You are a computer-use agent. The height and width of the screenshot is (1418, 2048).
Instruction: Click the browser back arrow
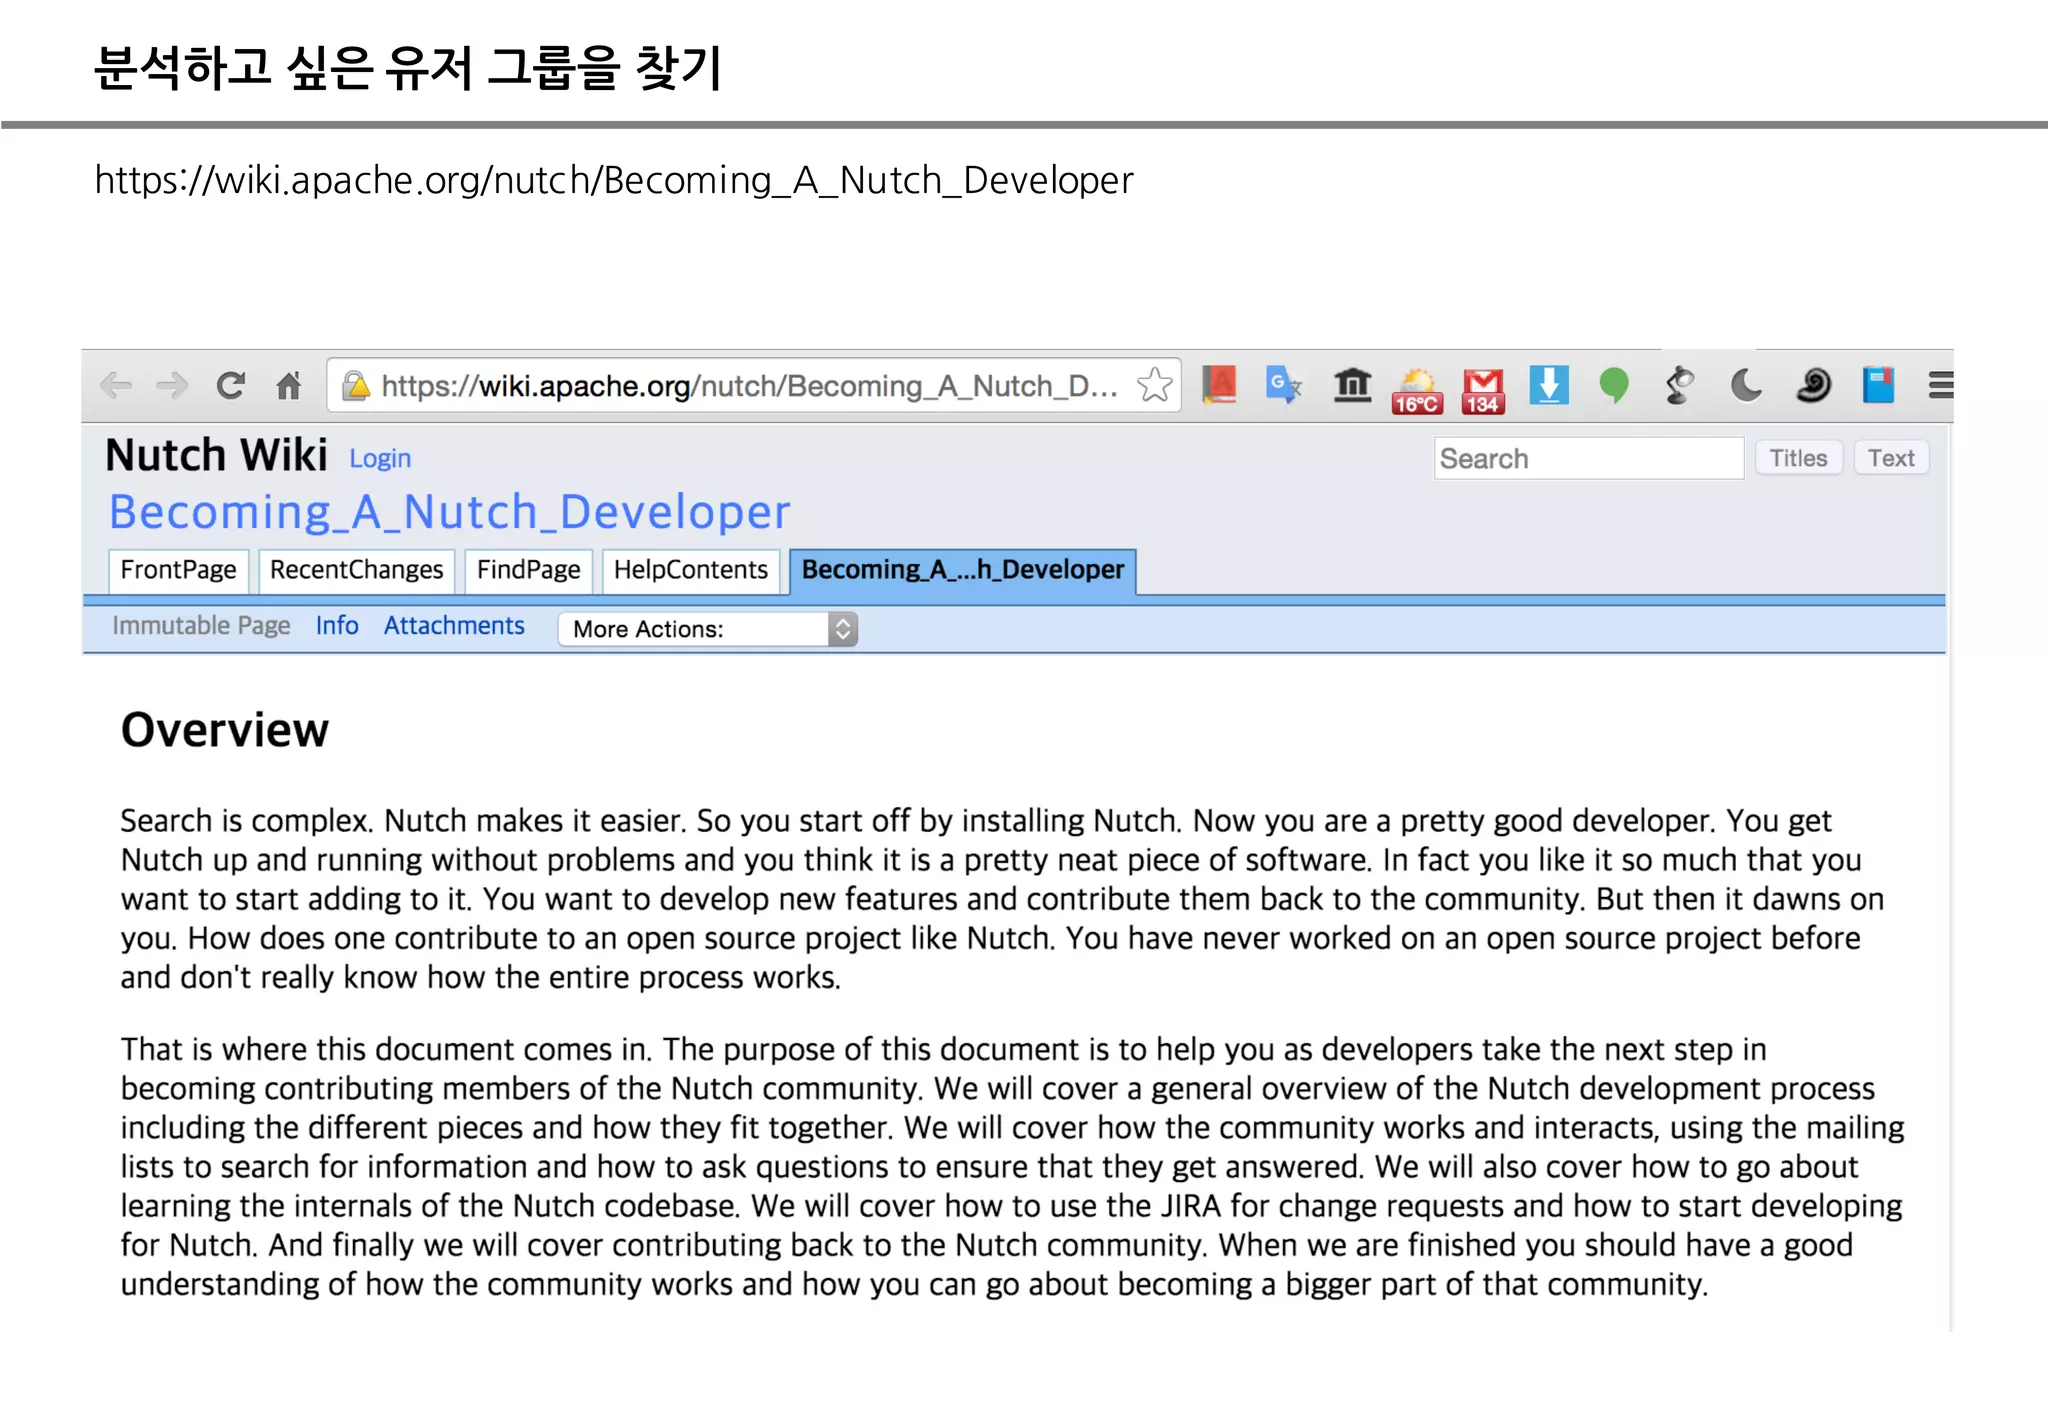(116, 385)
